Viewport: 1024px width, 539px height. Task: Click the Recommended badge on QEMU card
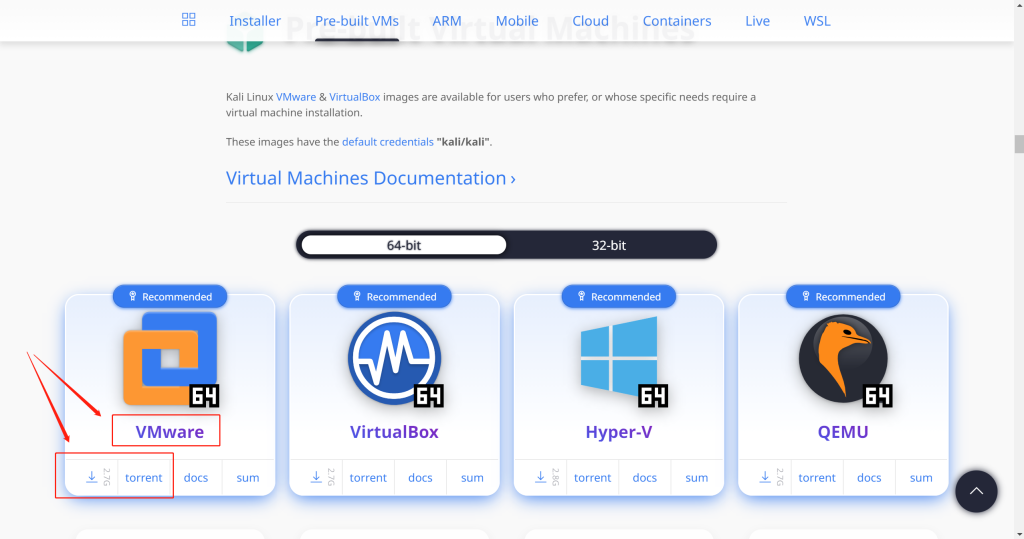pyautogui.click(x=843, y=297)
